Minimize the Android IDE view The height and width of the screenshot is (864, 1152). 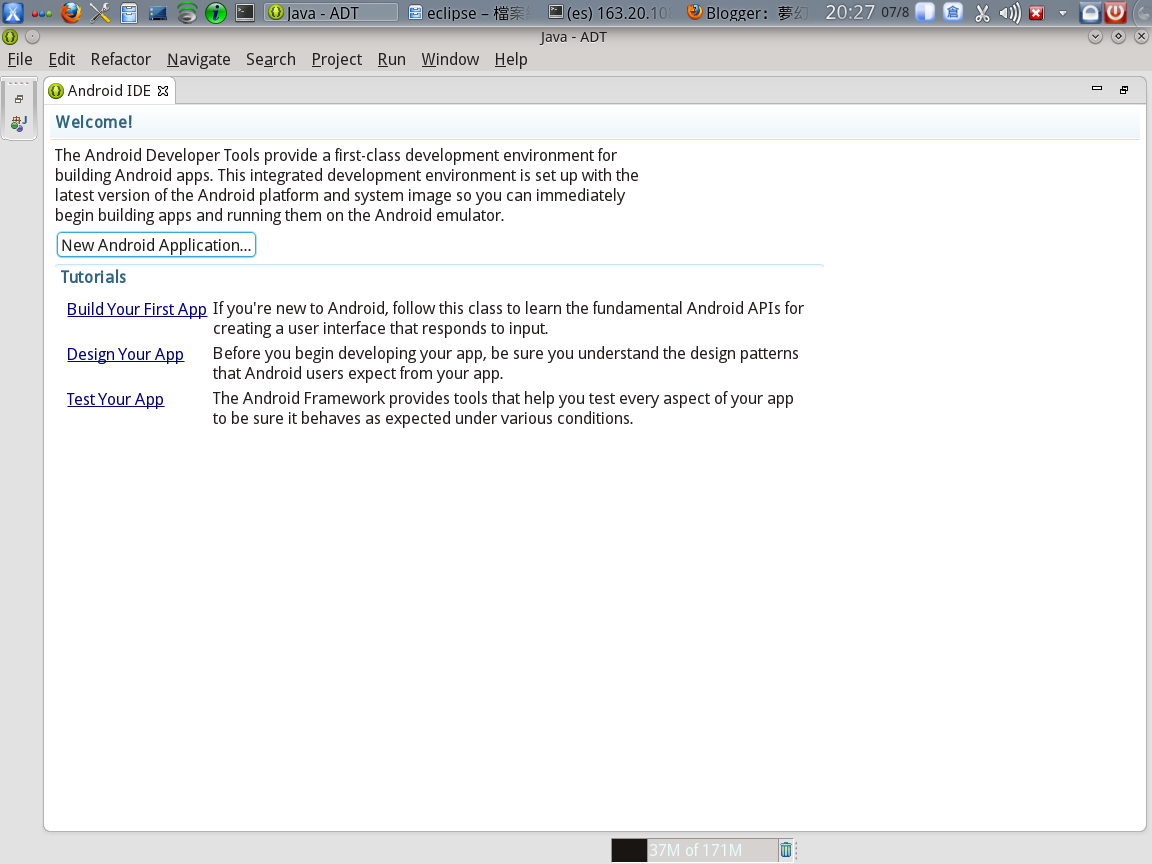(x=1097, y=89)
